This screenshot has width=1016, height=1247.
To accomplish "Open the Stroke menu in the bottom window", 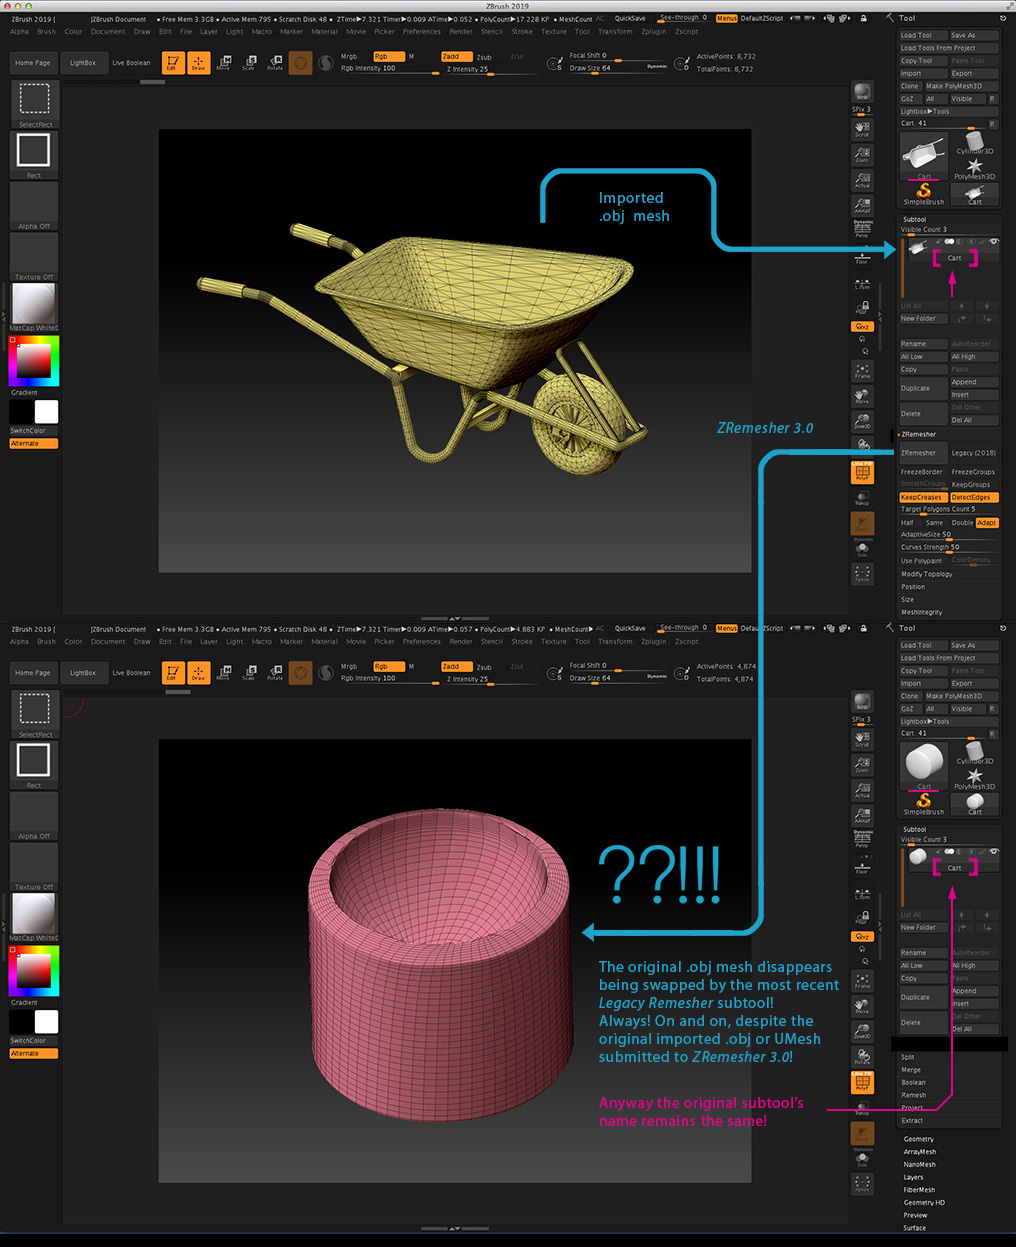I will 522,642.
